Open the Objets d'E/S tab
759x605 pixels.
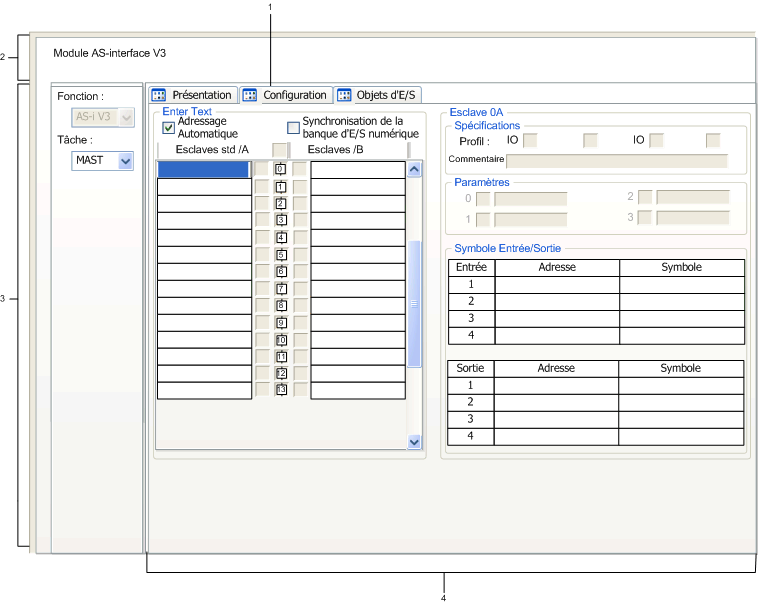point(378,95)
